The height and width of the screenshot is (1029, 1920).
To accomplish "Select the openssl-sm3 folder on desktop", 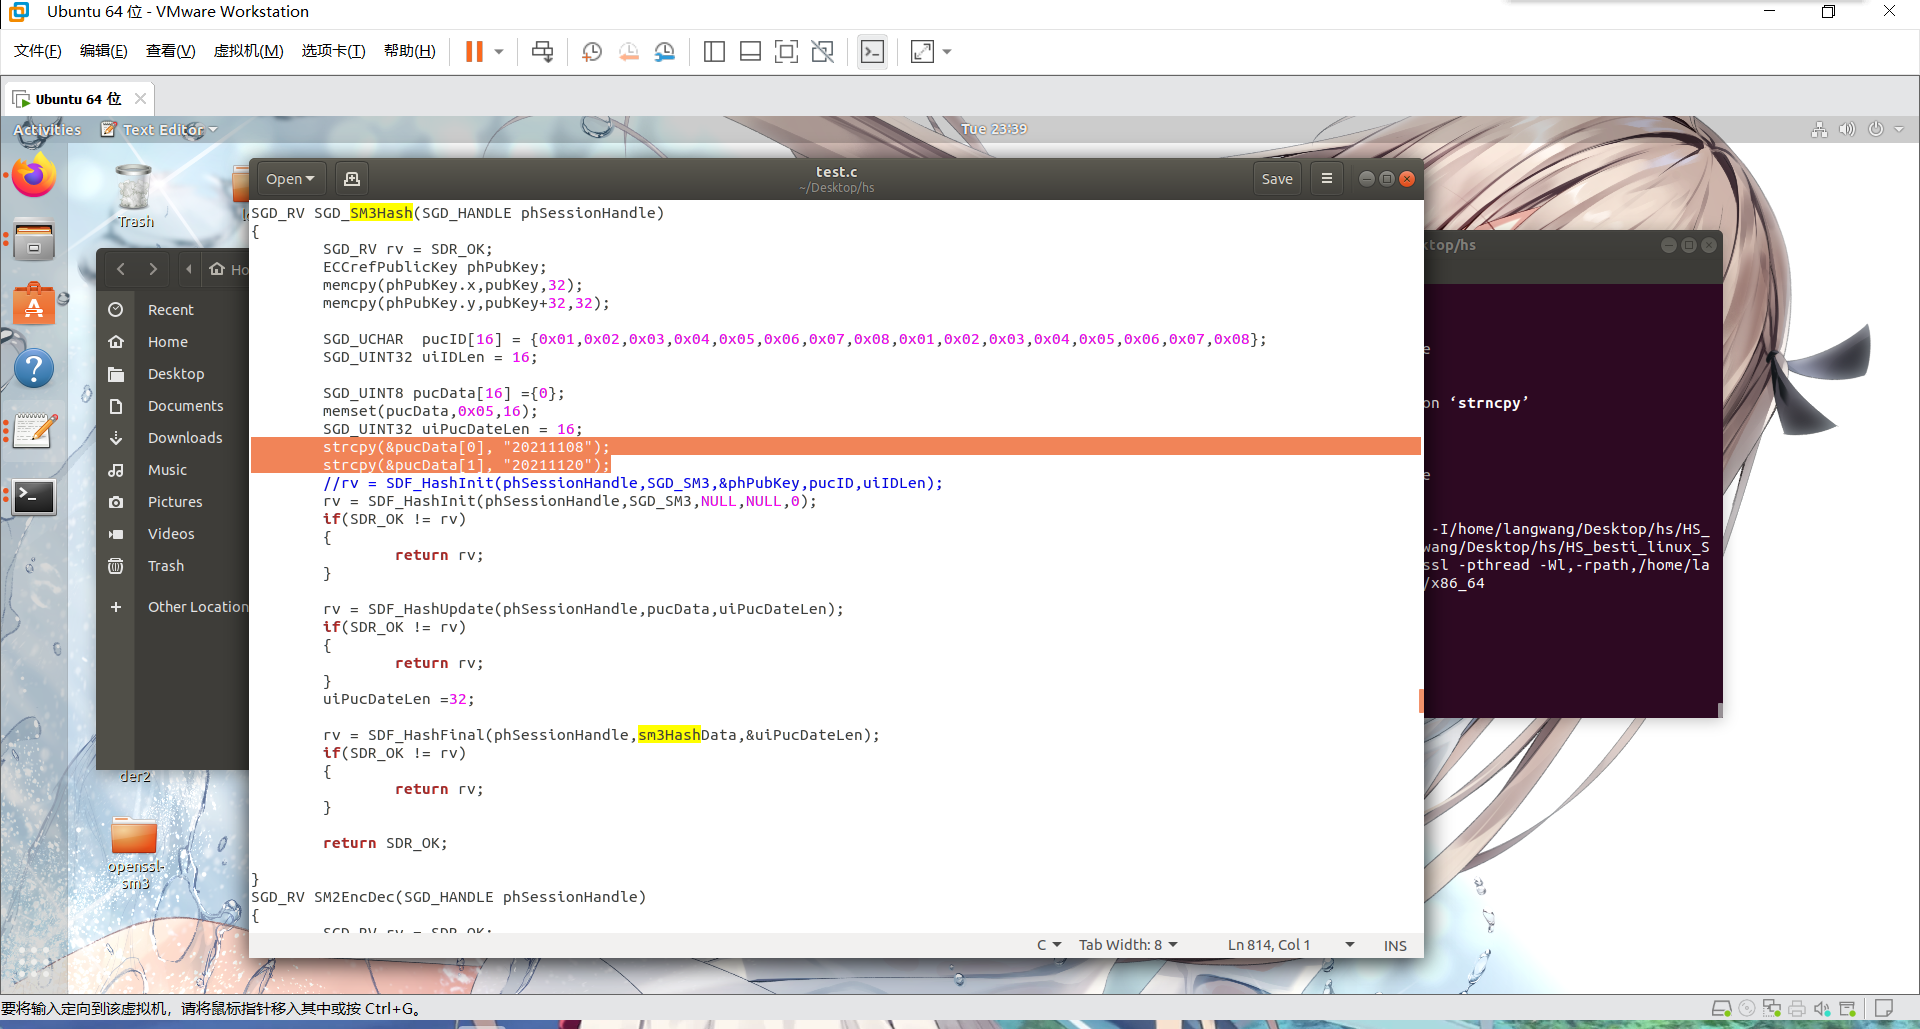I will [134, 853].
